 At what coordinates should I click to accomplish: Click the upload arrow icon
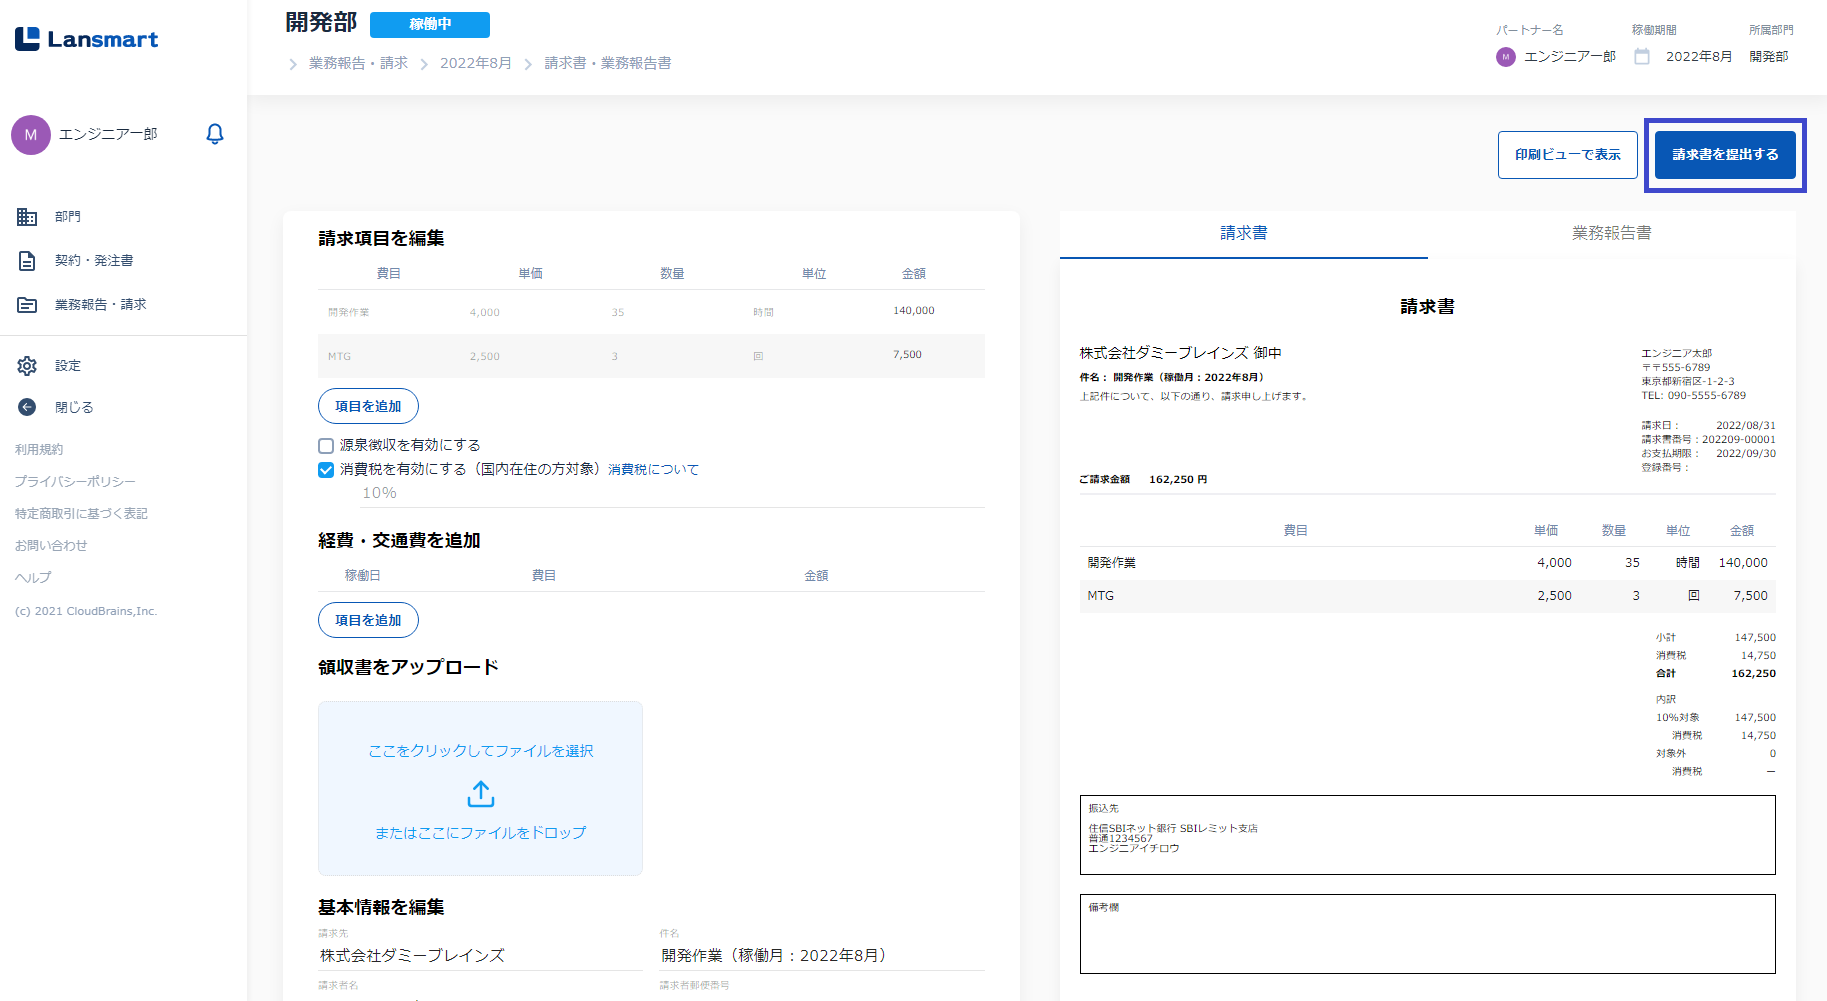pyautogui.click(x=481, y=794)
